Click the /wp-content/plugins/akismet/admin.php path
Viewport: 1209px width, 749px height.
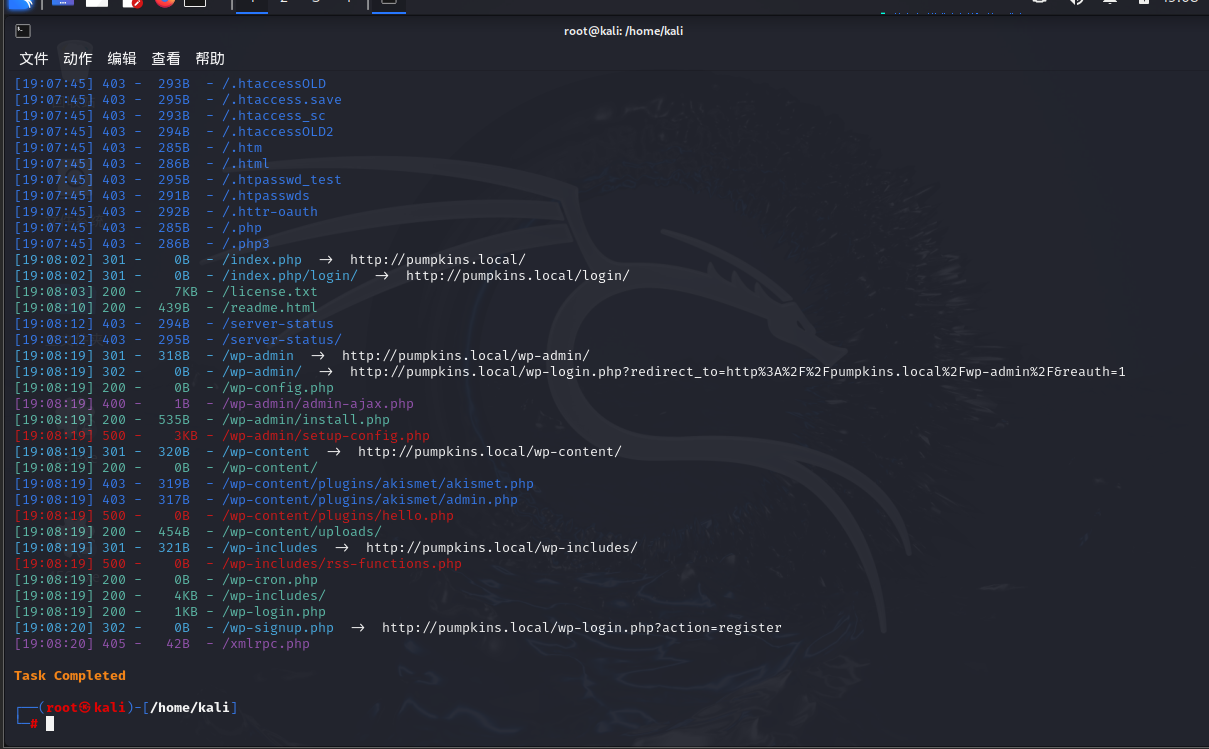pyautogui.click(x=370, y=500)
